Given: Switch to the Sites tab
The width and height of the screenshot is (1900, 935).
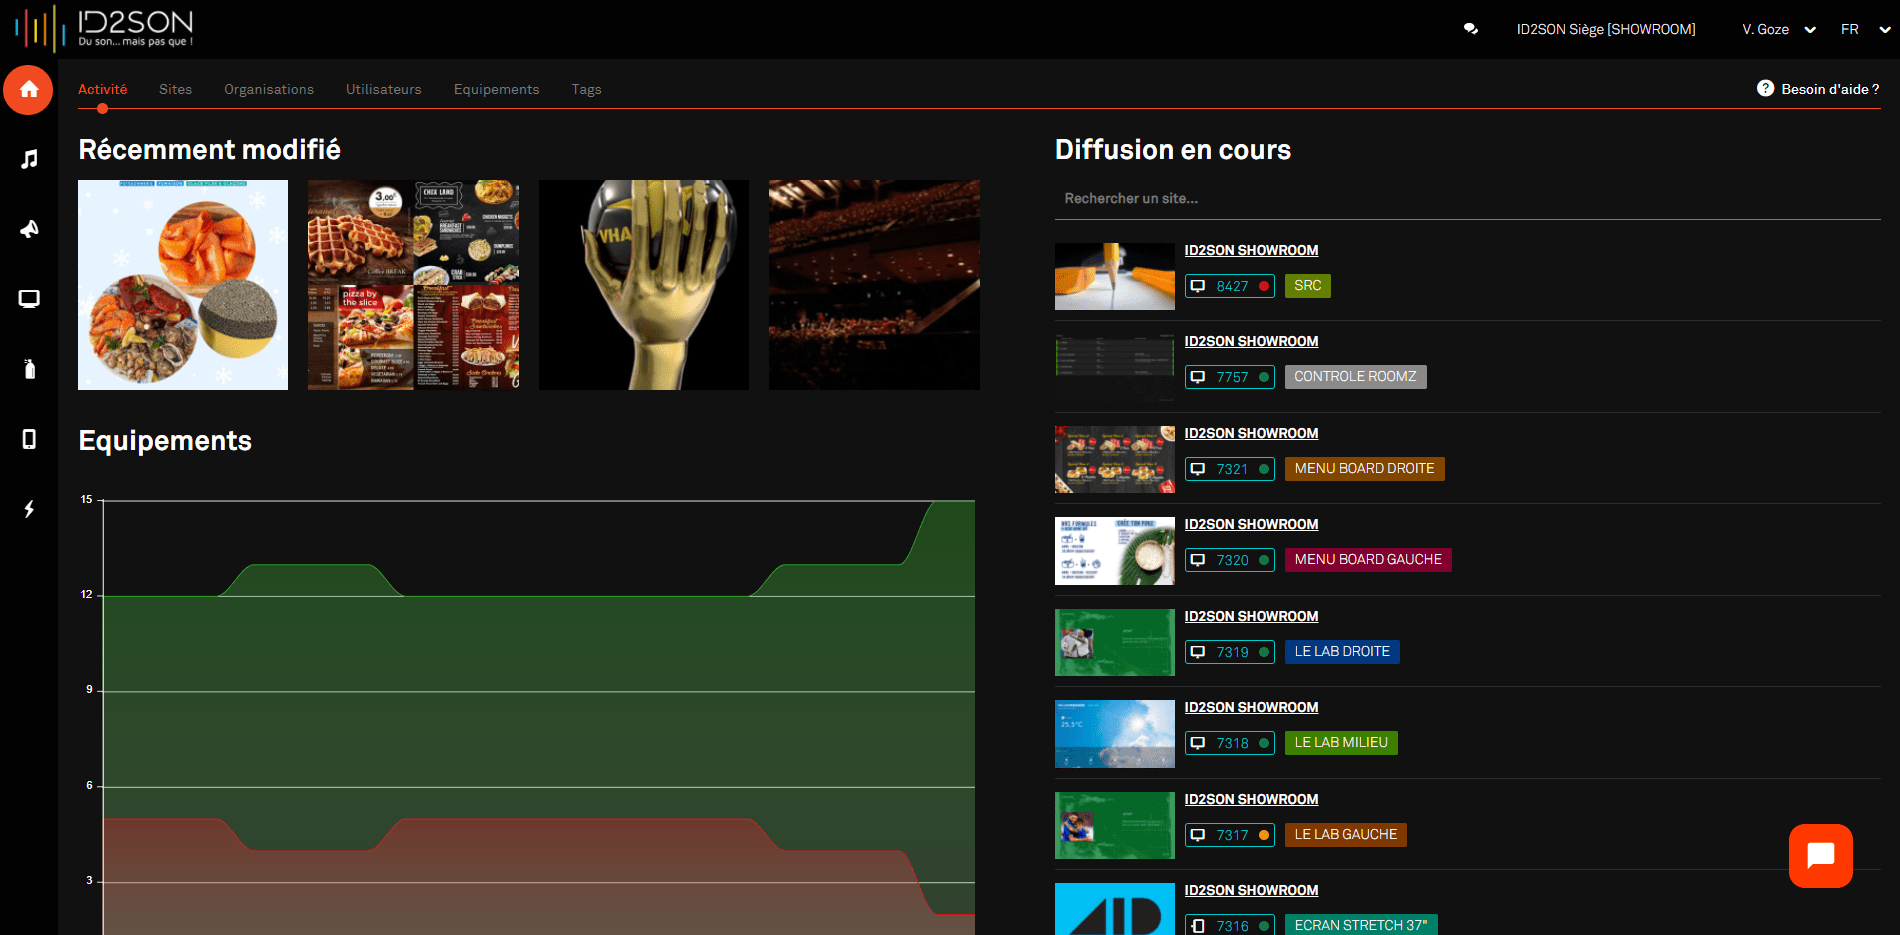Looking at the screenshot, I should 175,89.
